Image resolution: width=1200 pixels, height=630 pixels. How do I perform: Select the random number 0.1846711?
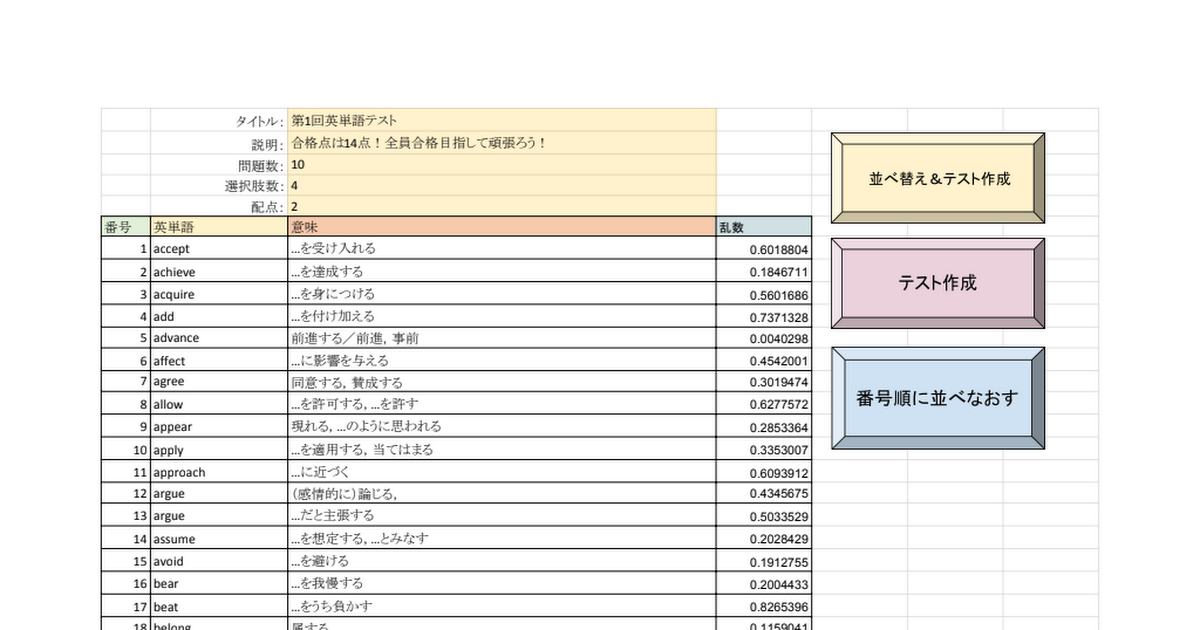point(764,271)
